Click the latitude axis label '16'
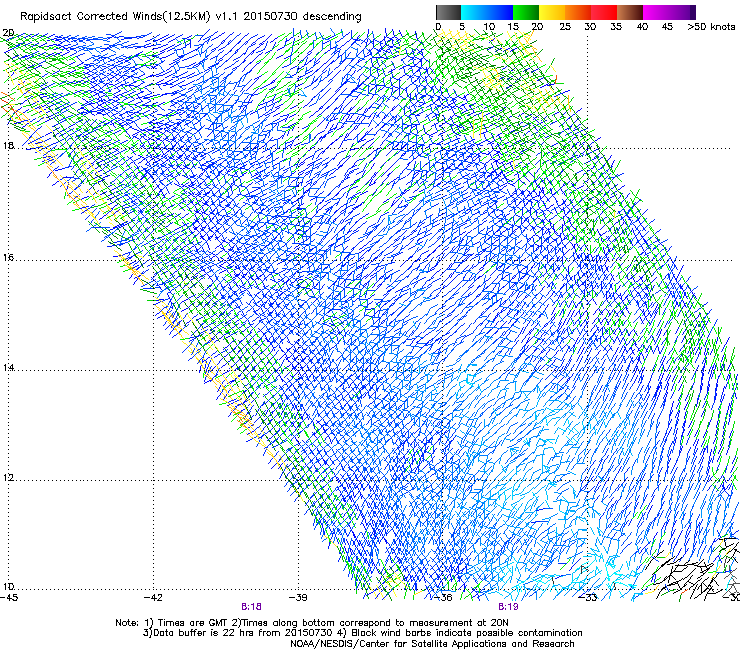The height and width of the screenshot is (650, 740). click(8, 257)
